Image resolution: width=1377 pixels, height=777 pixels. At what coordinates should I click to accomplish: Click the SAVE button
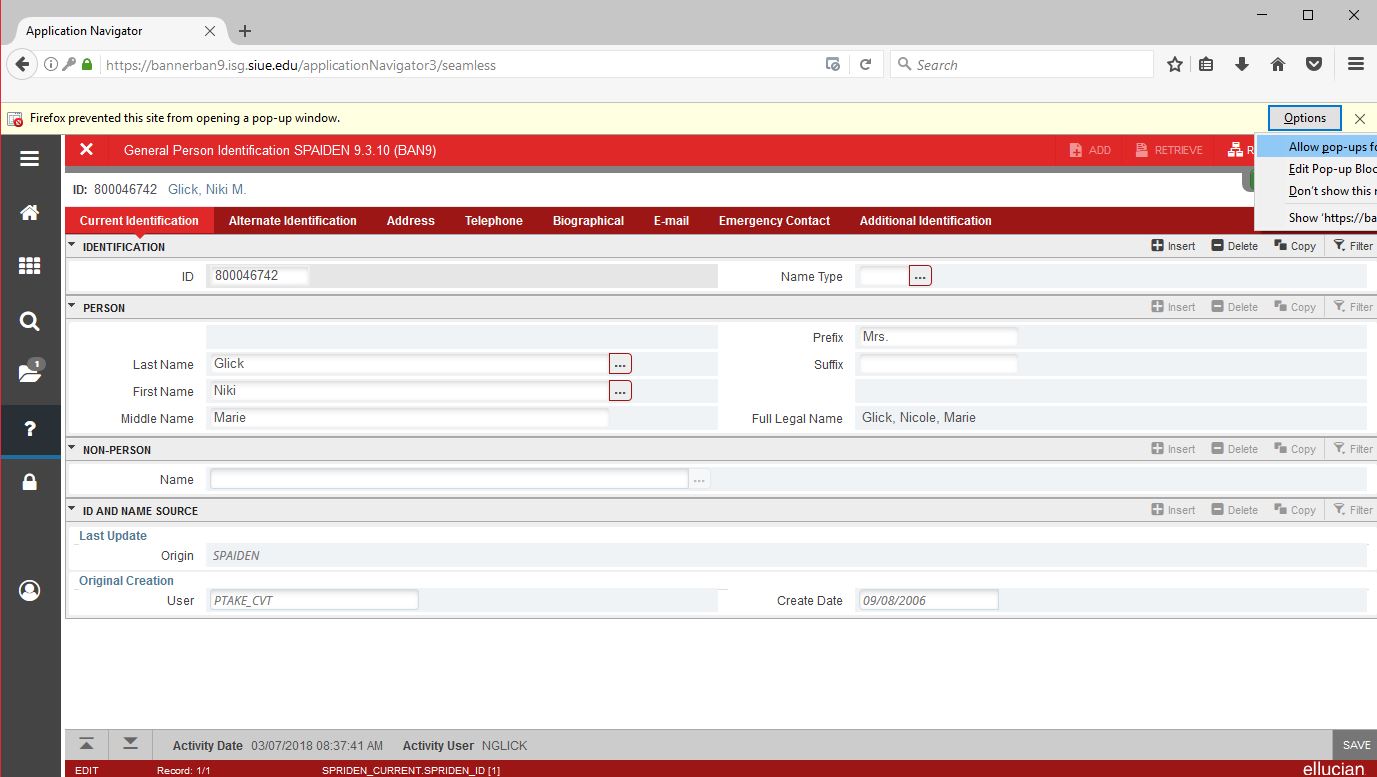[1356, 745]
